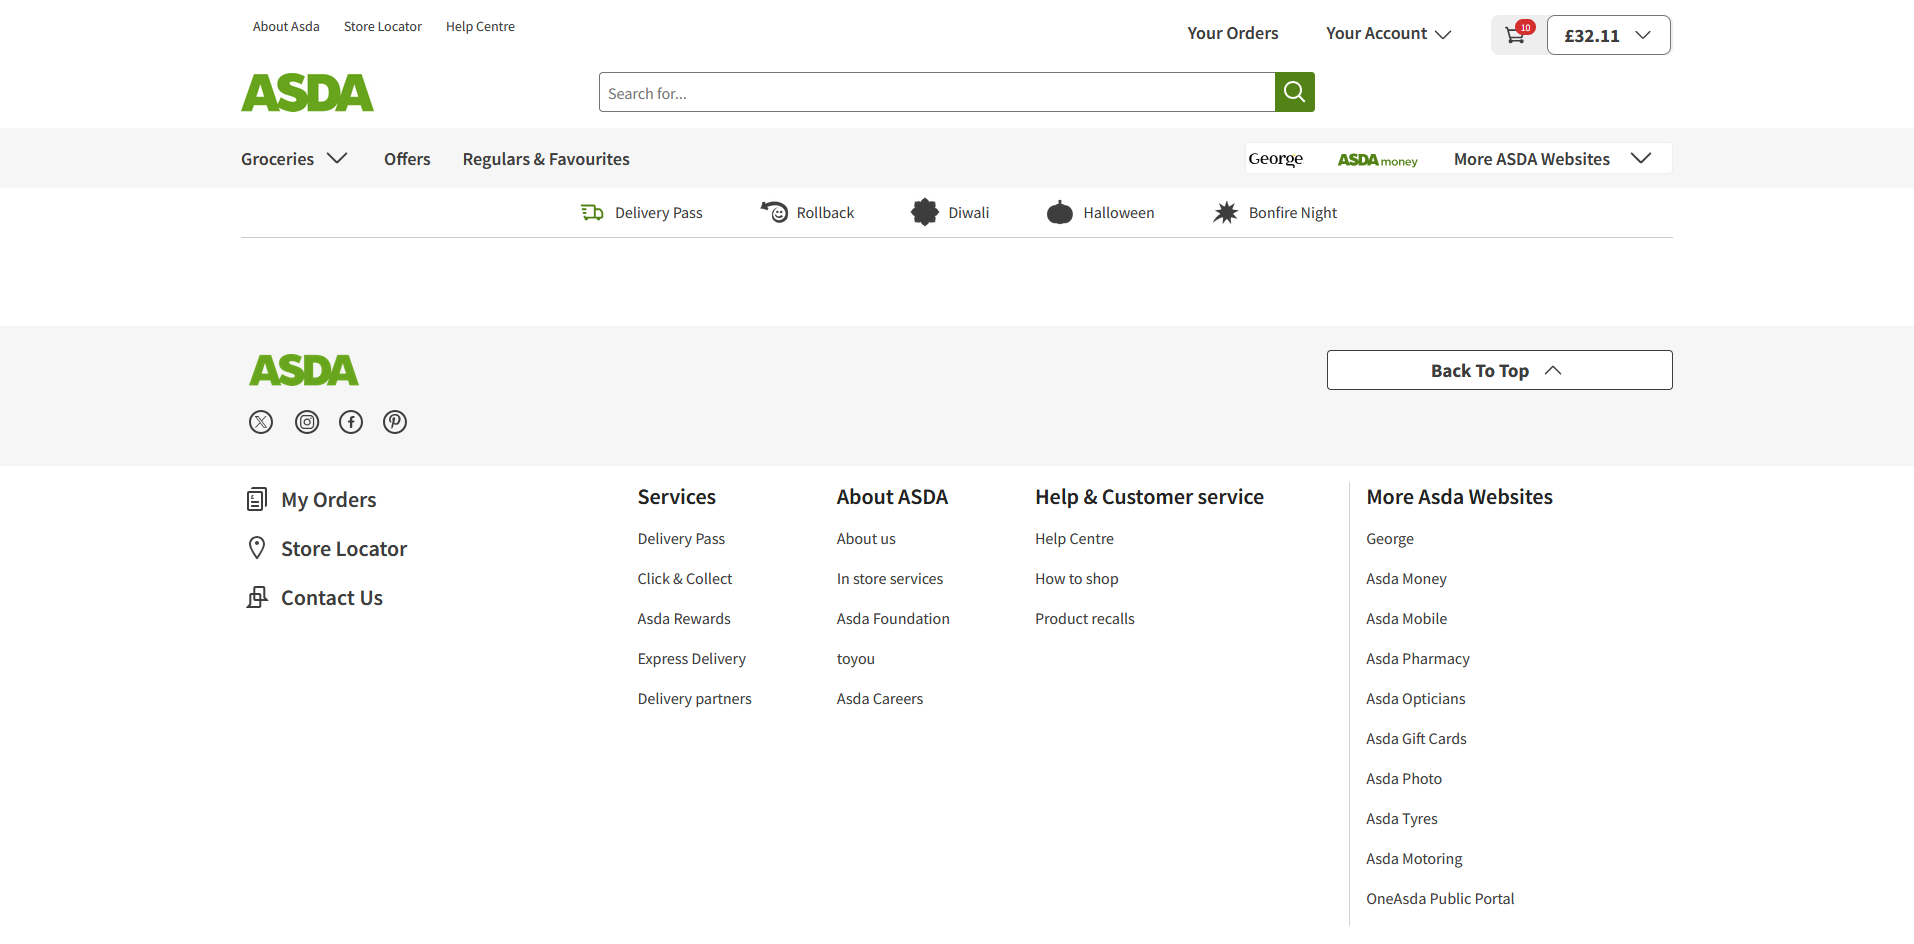Click the ASDA Money logo
Viewport: 1914px width, 944px height.
coord(1377,160)
